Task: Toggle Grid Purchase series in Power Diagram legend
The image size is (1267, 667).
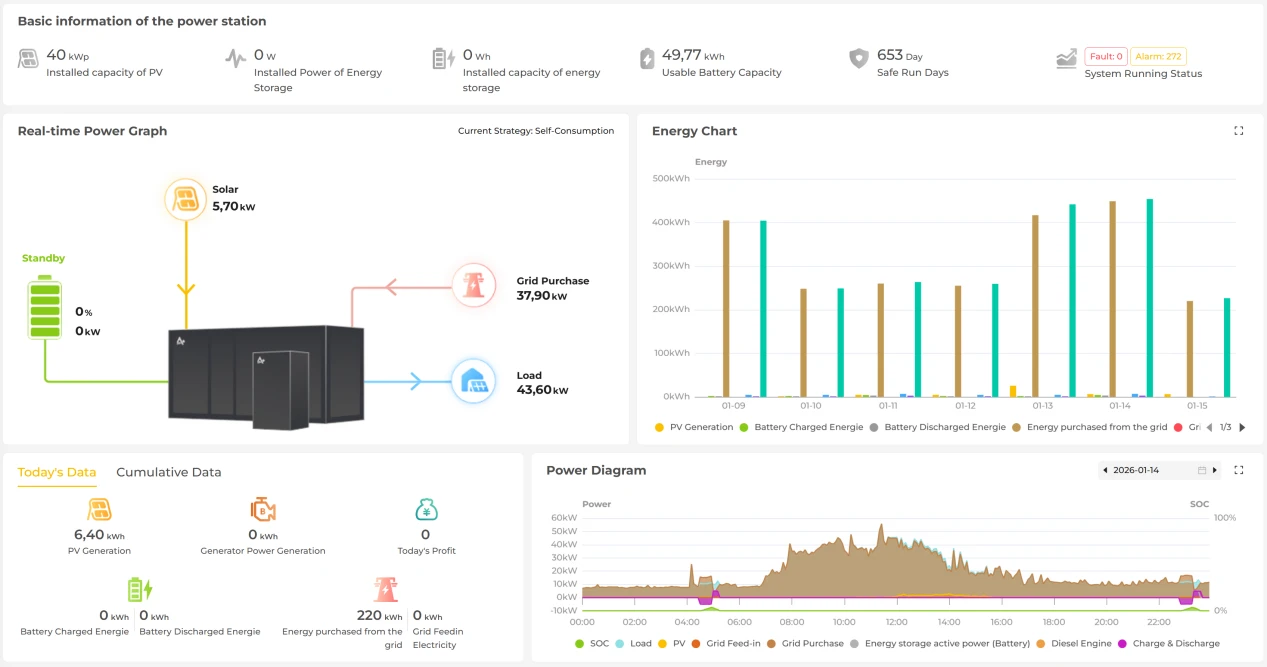Action: (x=805, y=643)
